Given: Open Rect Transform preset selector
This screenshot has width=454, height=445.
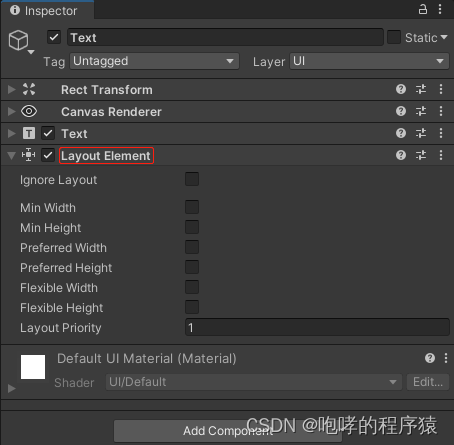Looking at the screenshot, I should 421,89.
